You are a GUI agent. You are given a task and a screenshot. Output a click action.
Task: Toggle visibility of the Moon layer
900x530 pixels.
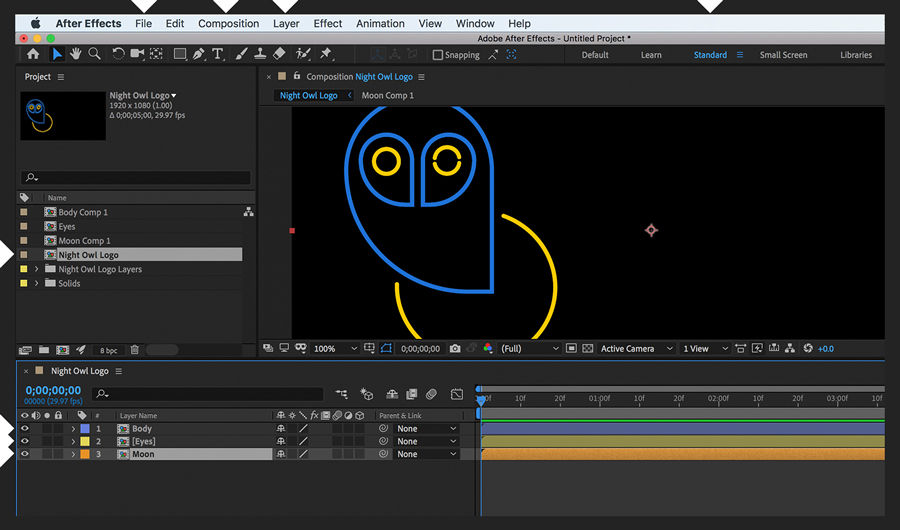pos(25,454)
